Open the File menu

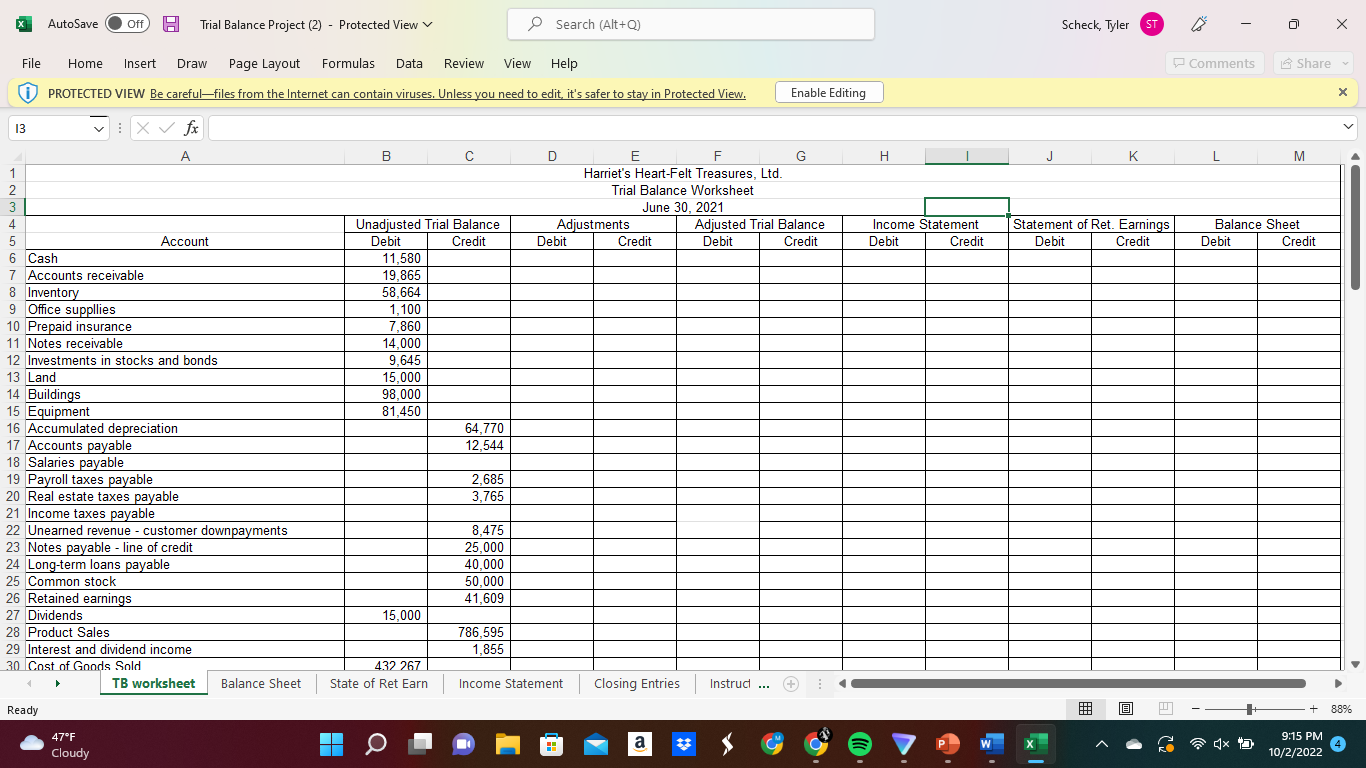(x=31, y=63)
